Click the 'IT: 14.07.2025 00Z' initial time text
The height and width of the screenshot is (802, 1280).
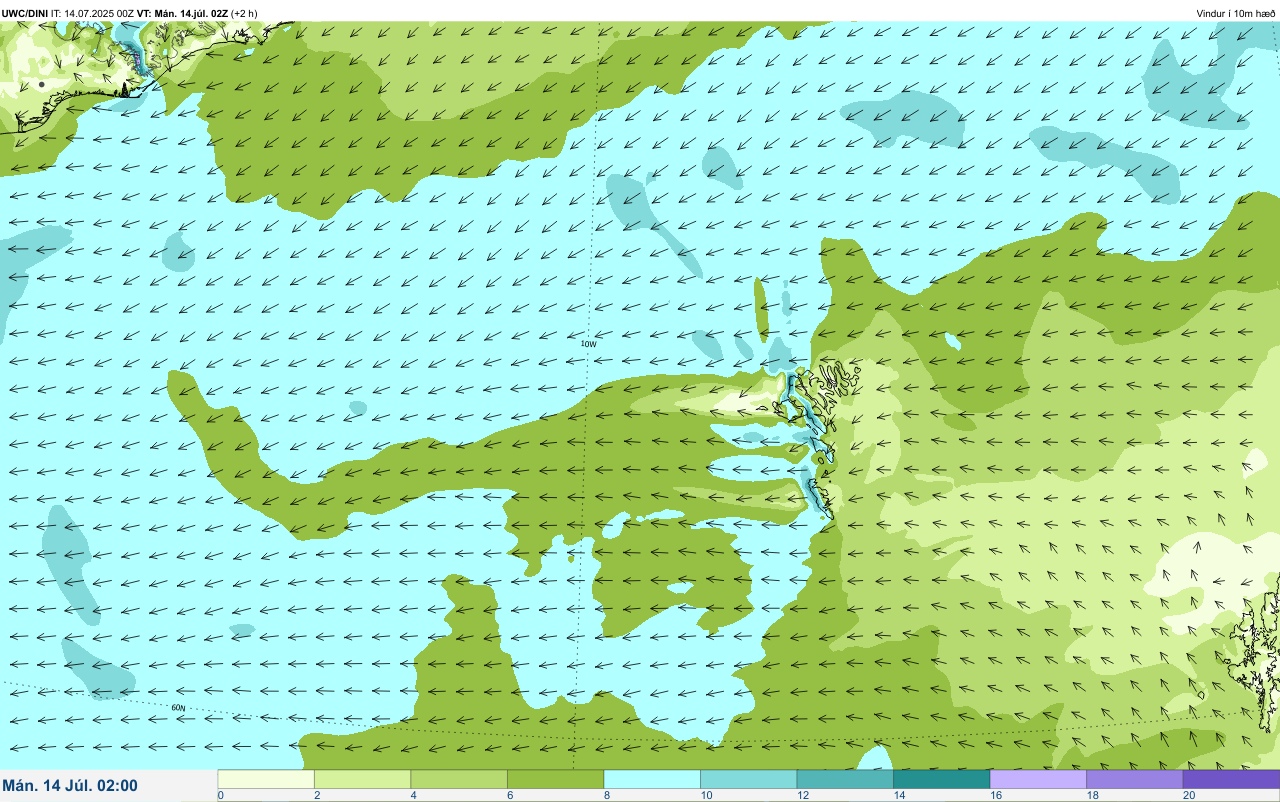click(x=92, y=13)
